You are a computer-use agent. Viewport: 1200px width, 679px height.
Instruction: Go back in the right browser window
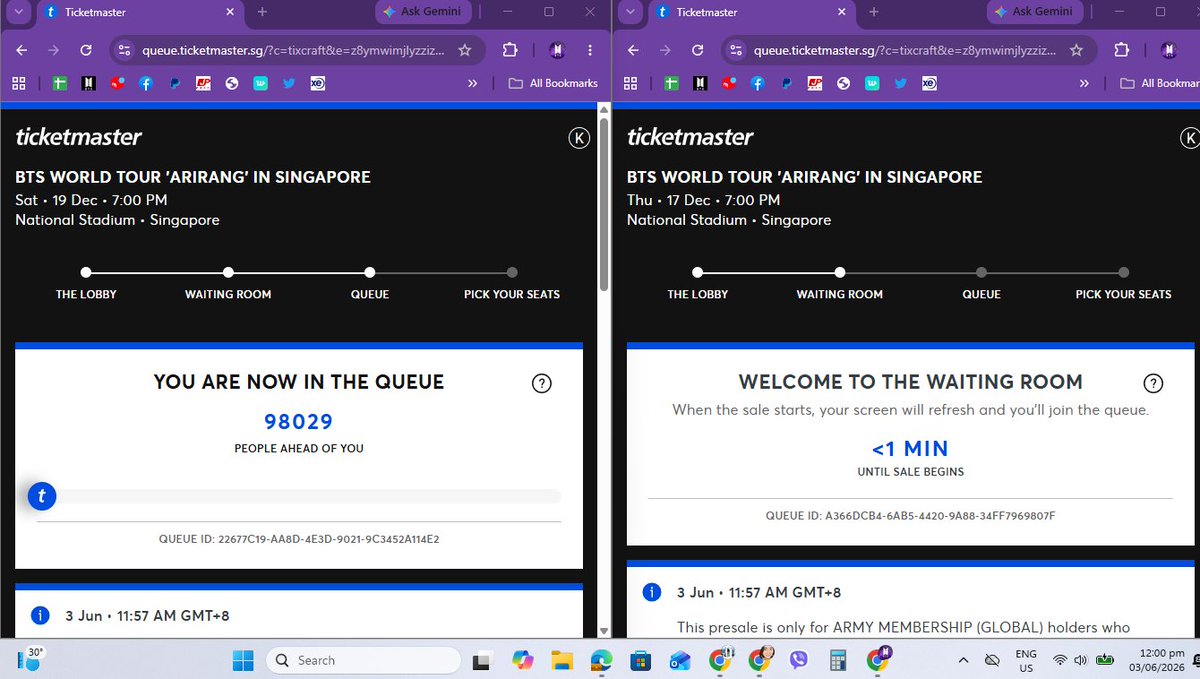pyautogui.click(x=633, y=50)
